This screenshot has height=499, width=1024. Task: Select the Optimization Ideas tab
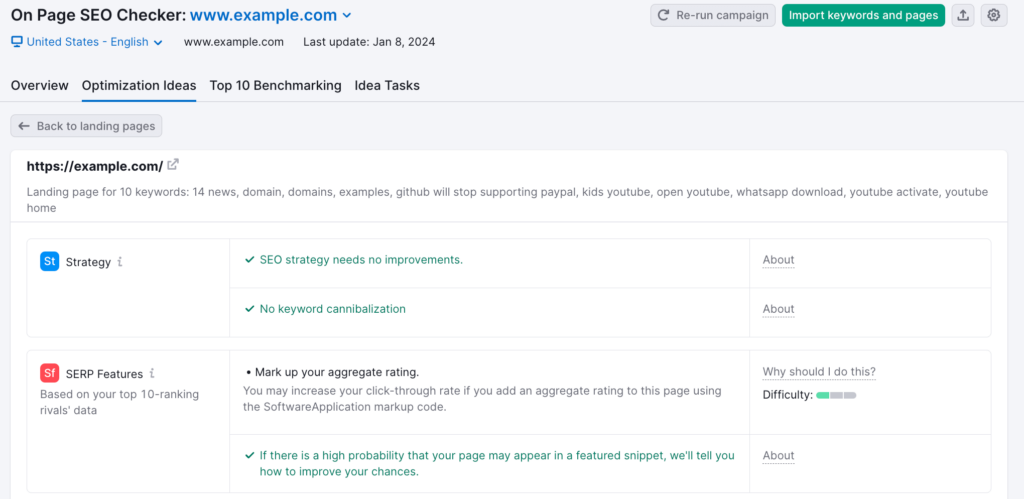coord(139,86)
